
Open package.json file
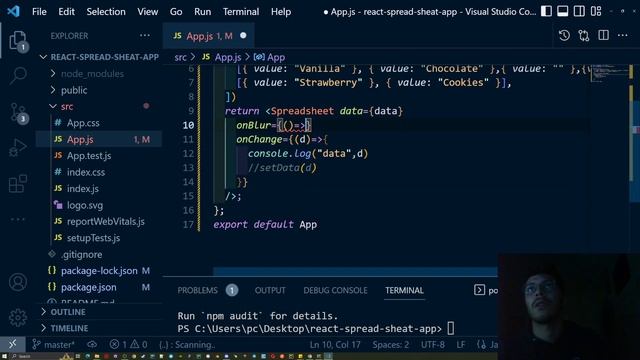click(x=89, y=287)
